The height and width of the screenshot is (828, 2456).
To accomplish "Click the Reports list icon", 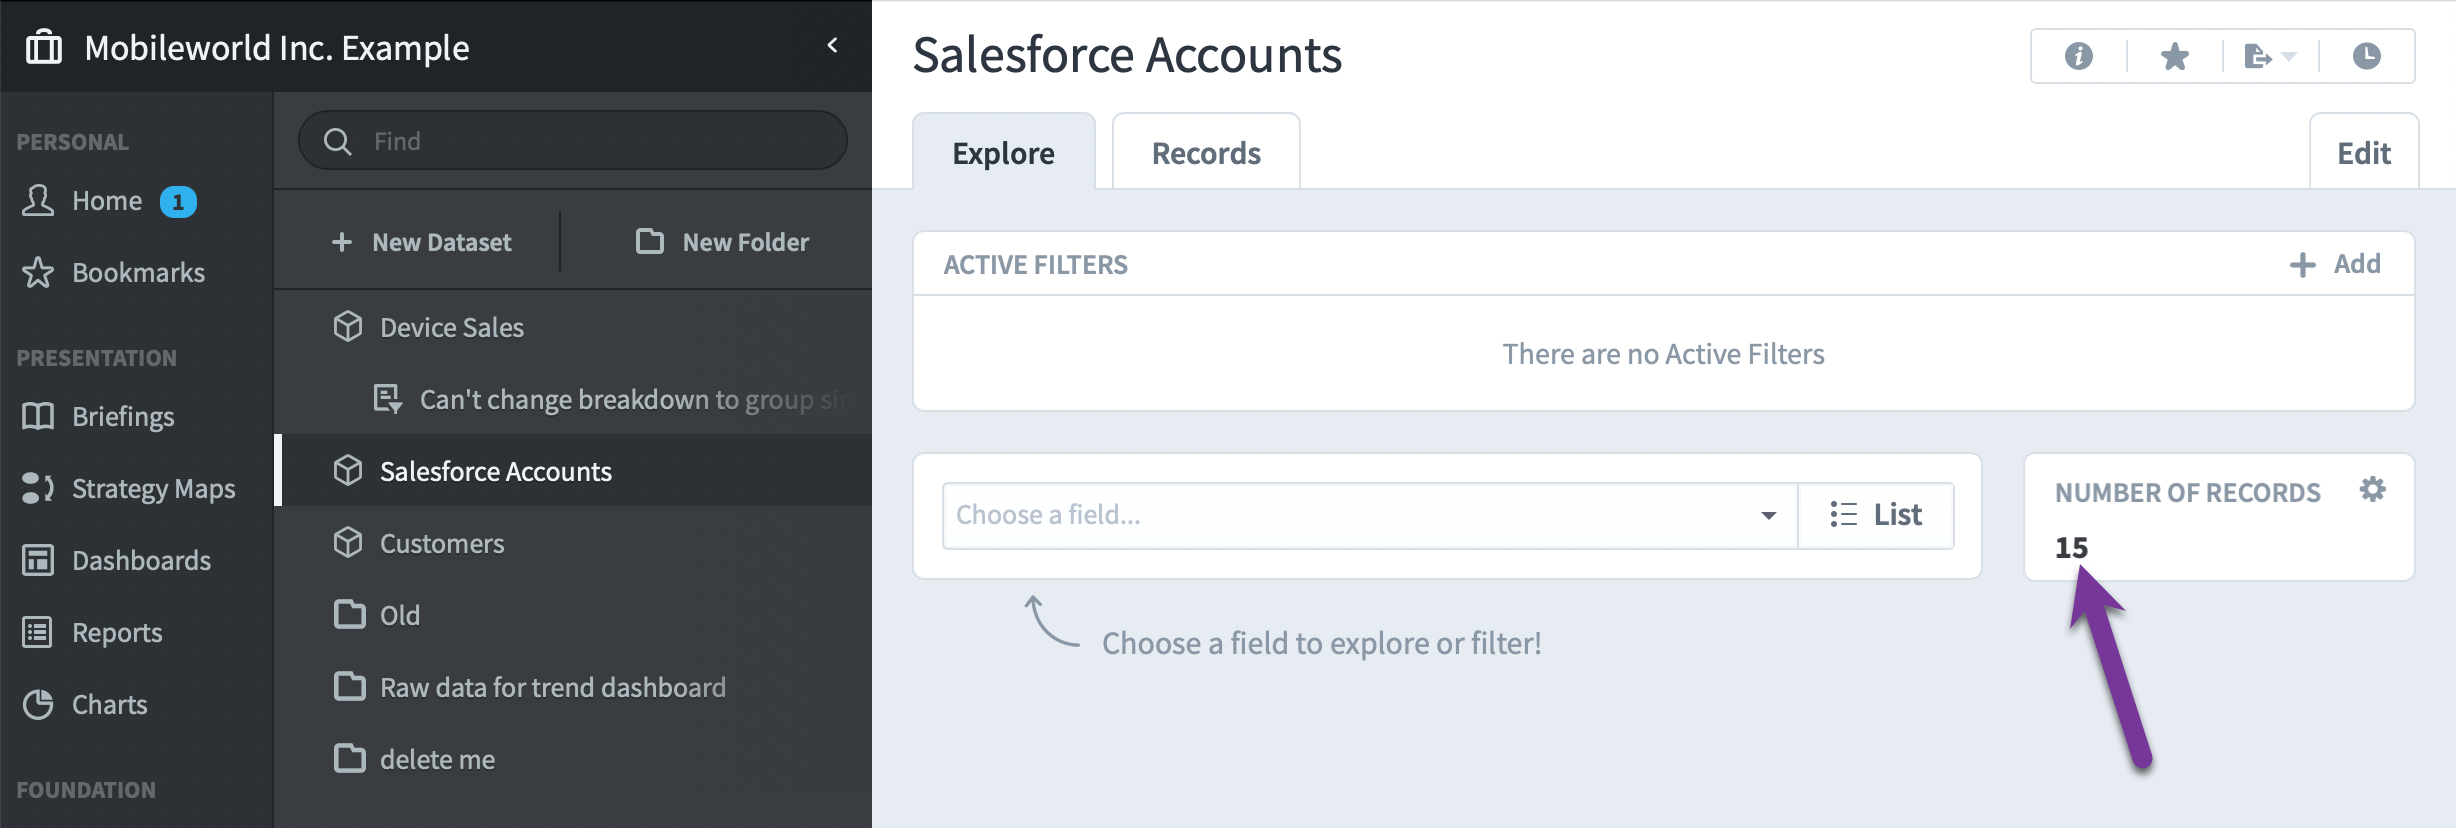I will pyautogui.click(x=38, y=632).
